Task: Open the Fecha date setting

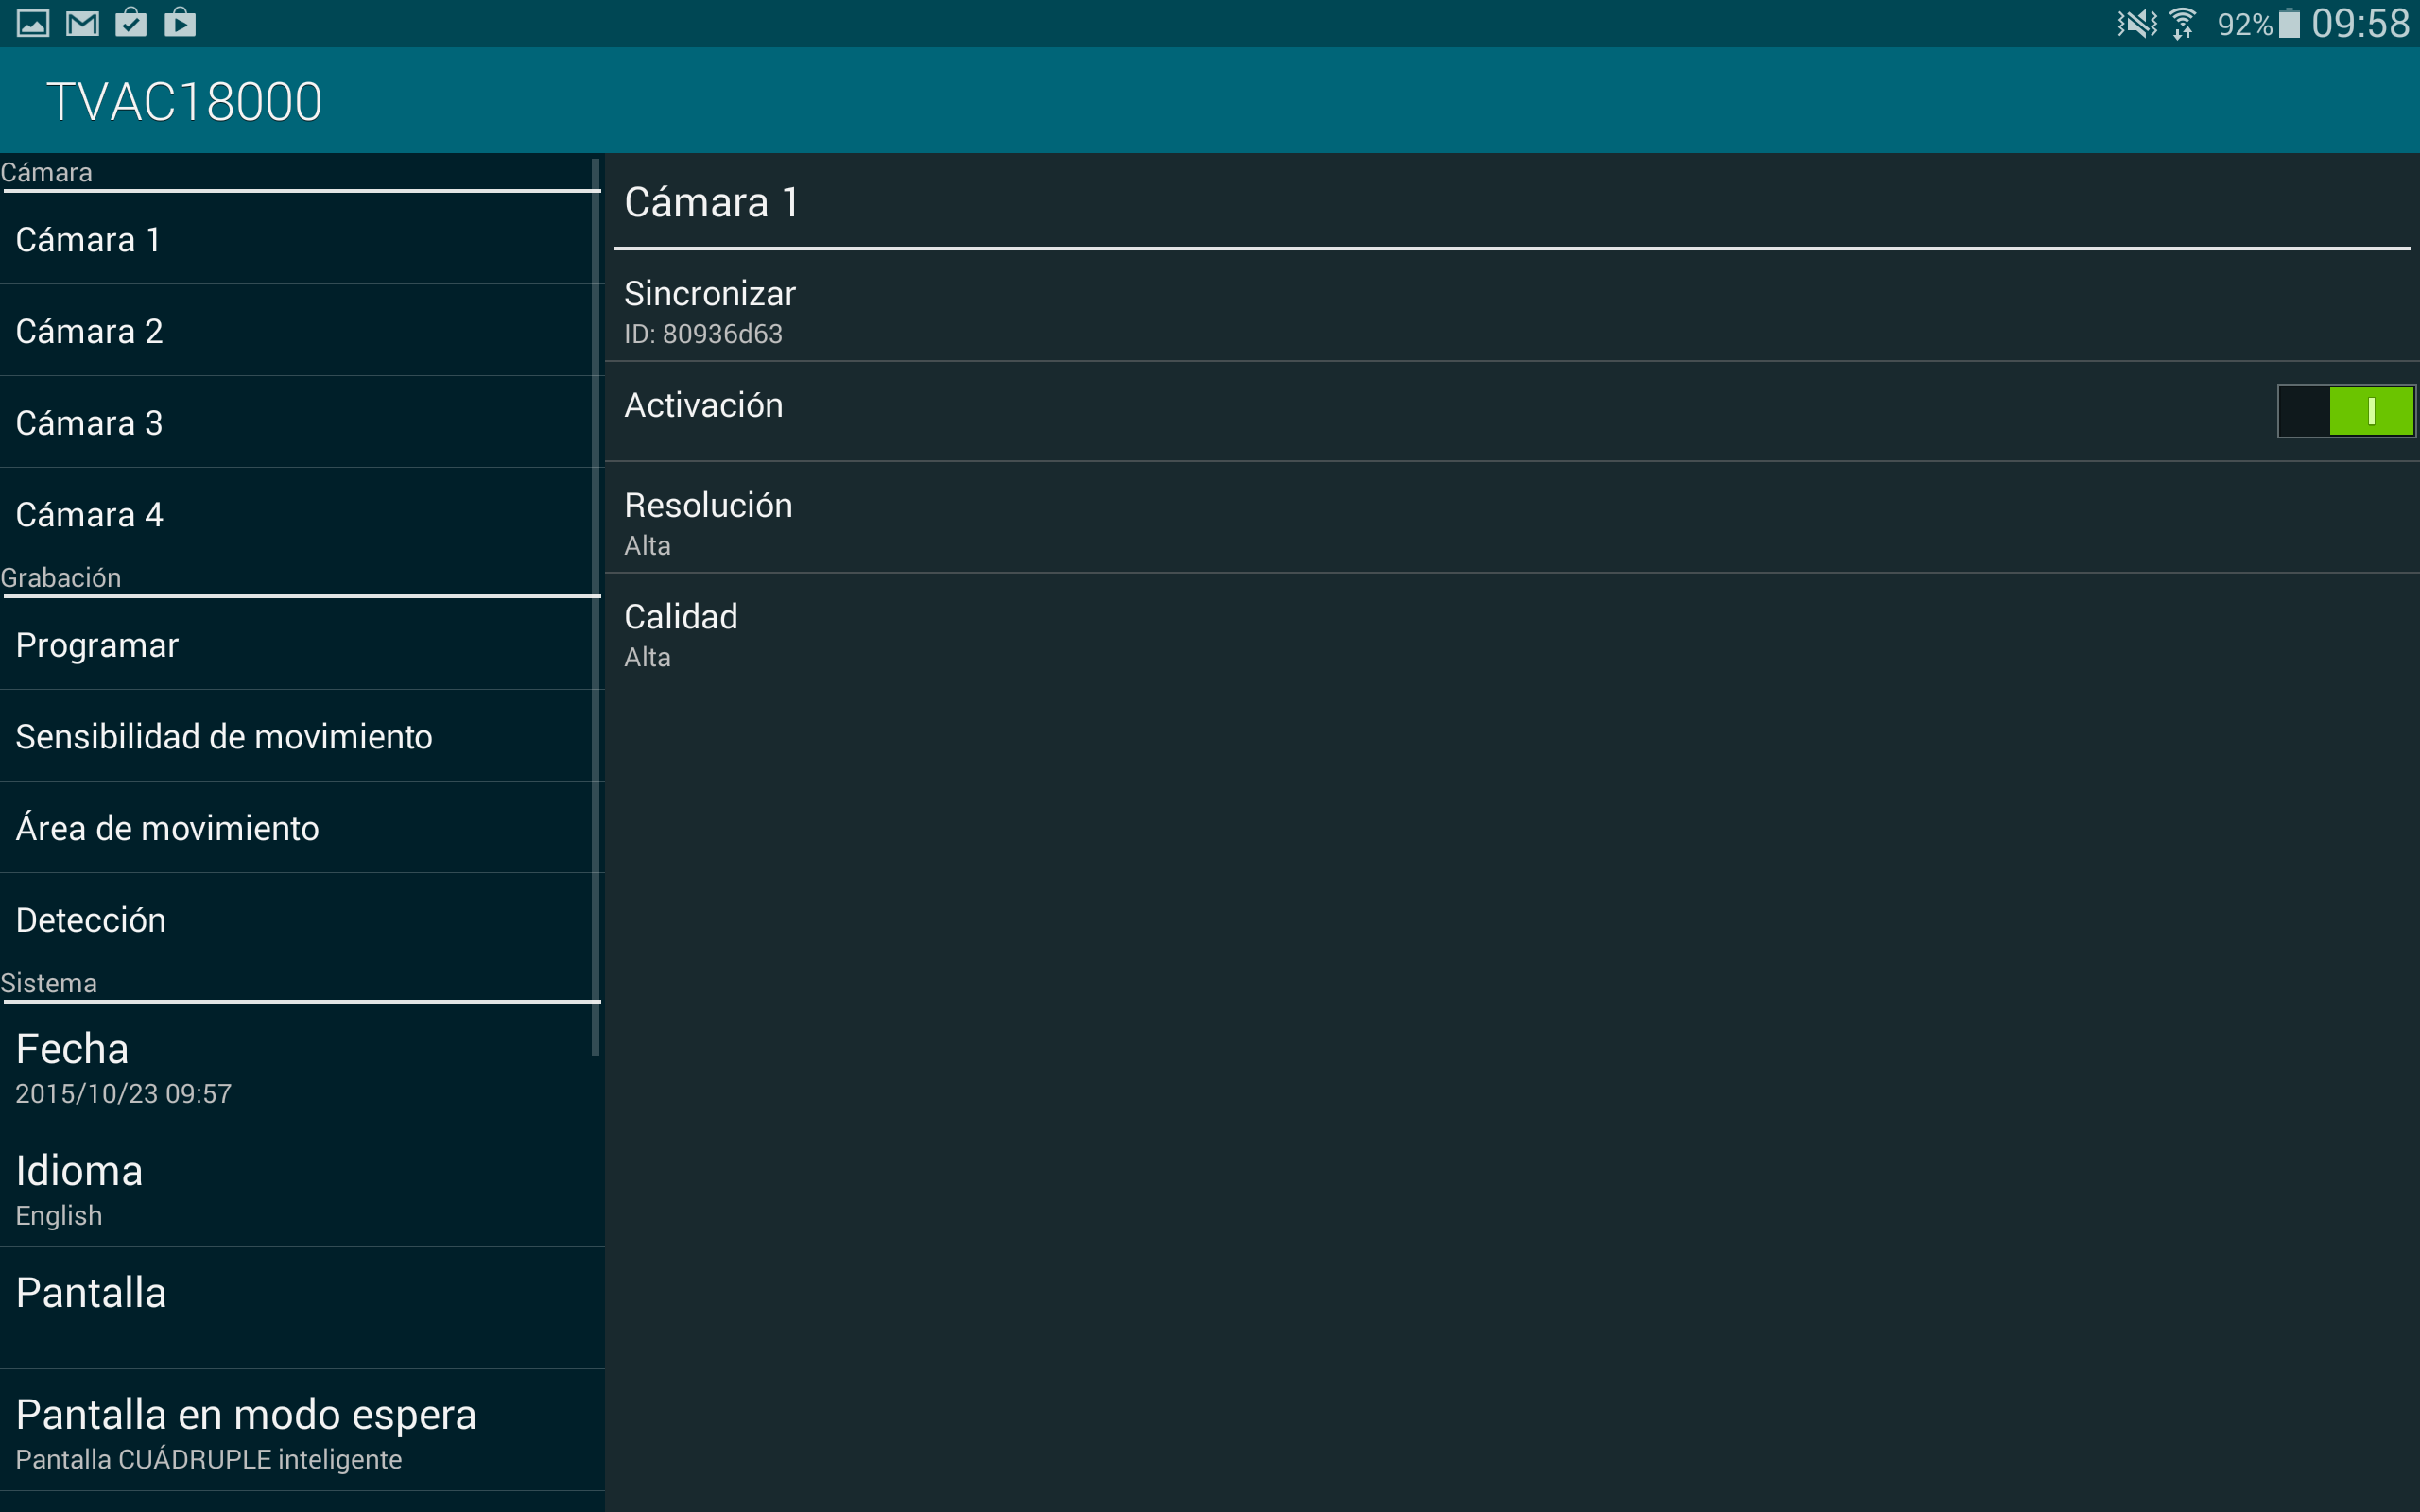Action: (x=301, y=1066)
